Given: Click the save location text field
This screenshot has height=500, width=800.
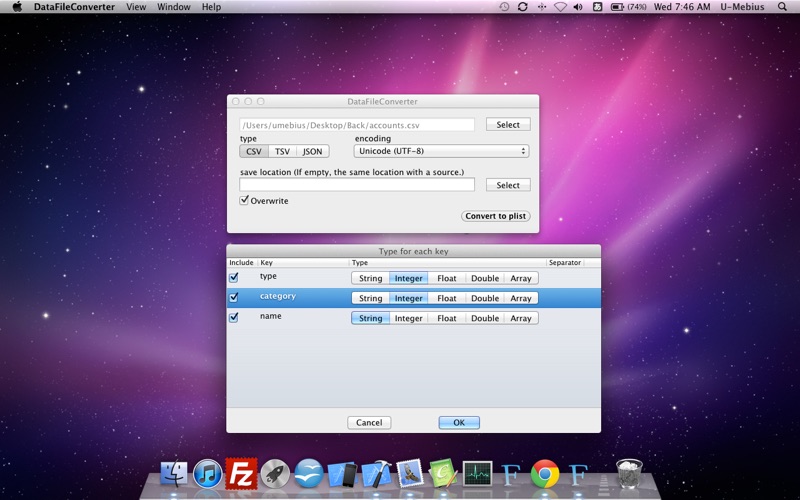Looking at the screenshot, I should pyautogui.click(x=357, y=185).
